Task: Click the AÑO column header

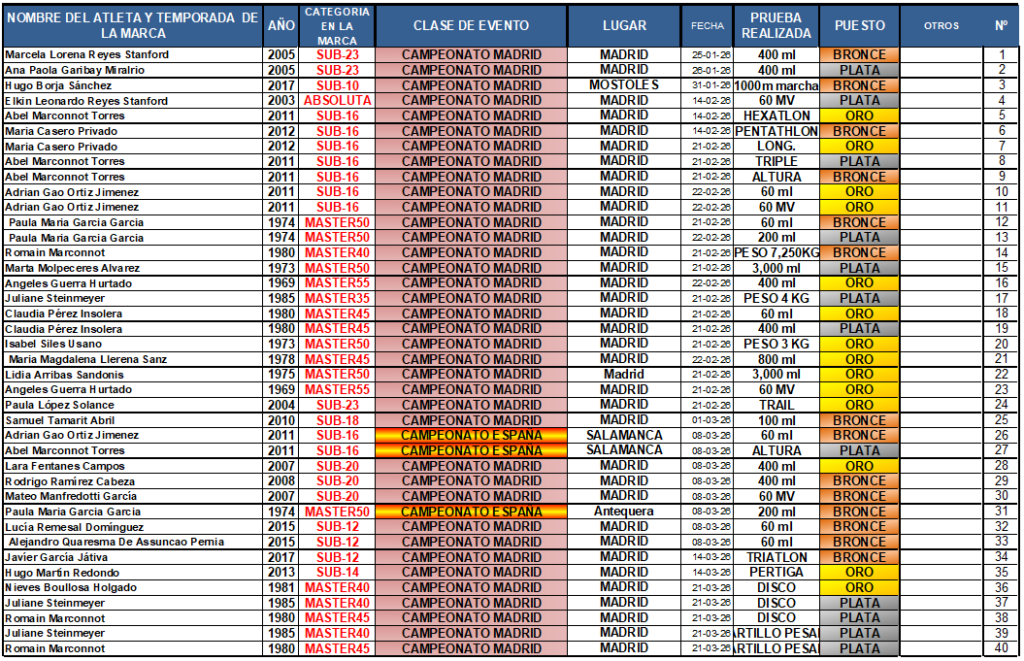Action: pos(281,25)
